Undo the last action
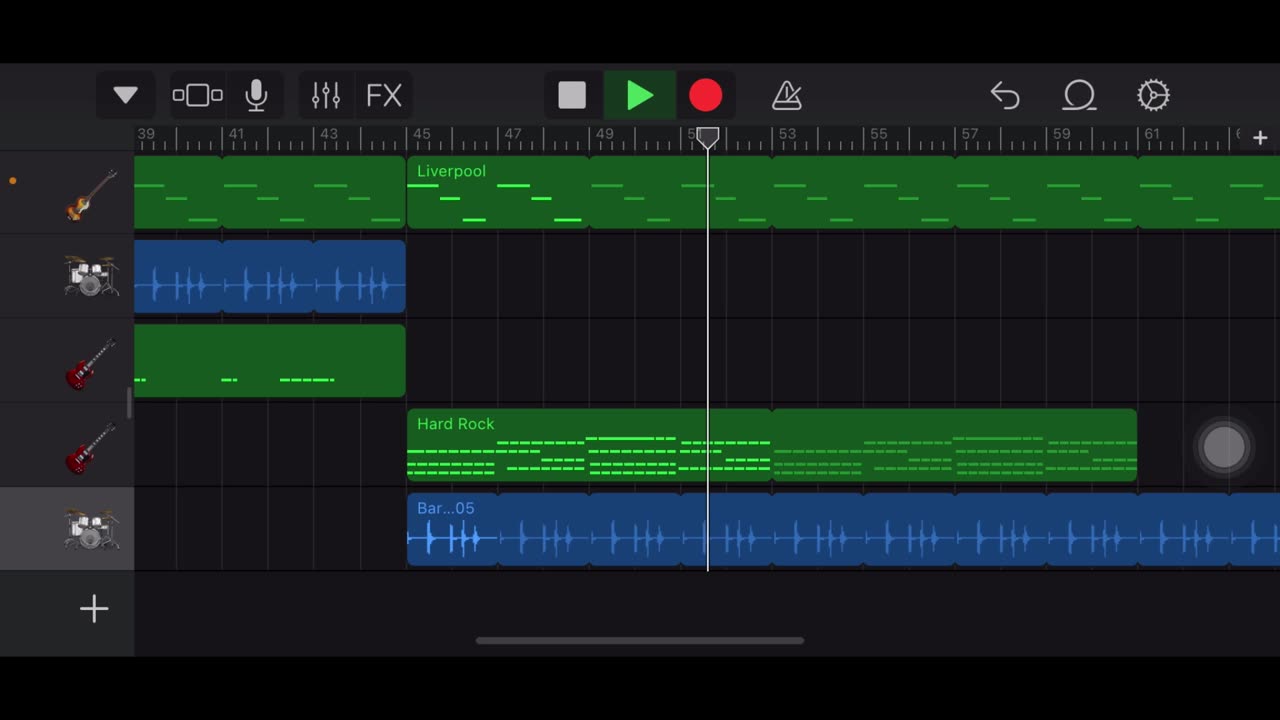 (x=1005, y=95)
